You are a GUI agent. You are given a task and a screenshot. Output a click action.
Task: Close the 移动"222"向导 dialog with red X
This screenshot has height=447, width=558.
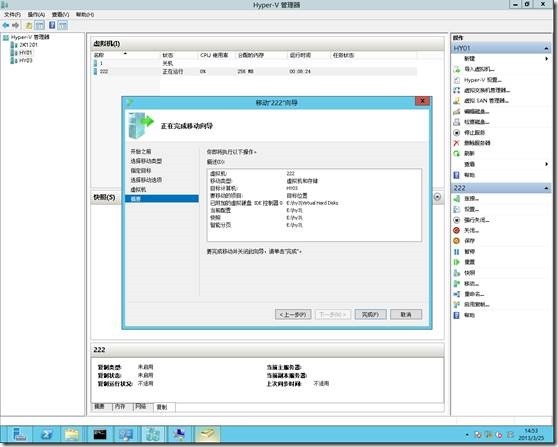click(x=422, y=101)
